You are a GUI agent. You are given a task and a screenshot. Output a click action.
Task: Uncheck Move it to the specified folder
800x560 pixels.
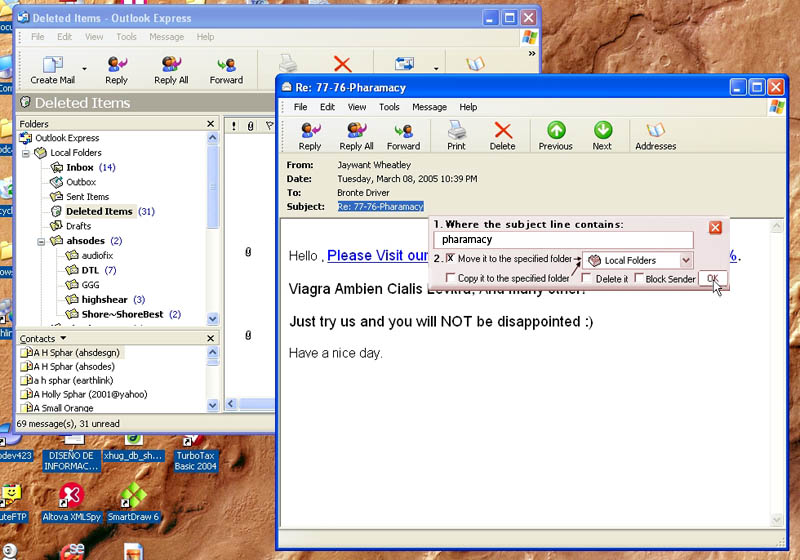450,259
